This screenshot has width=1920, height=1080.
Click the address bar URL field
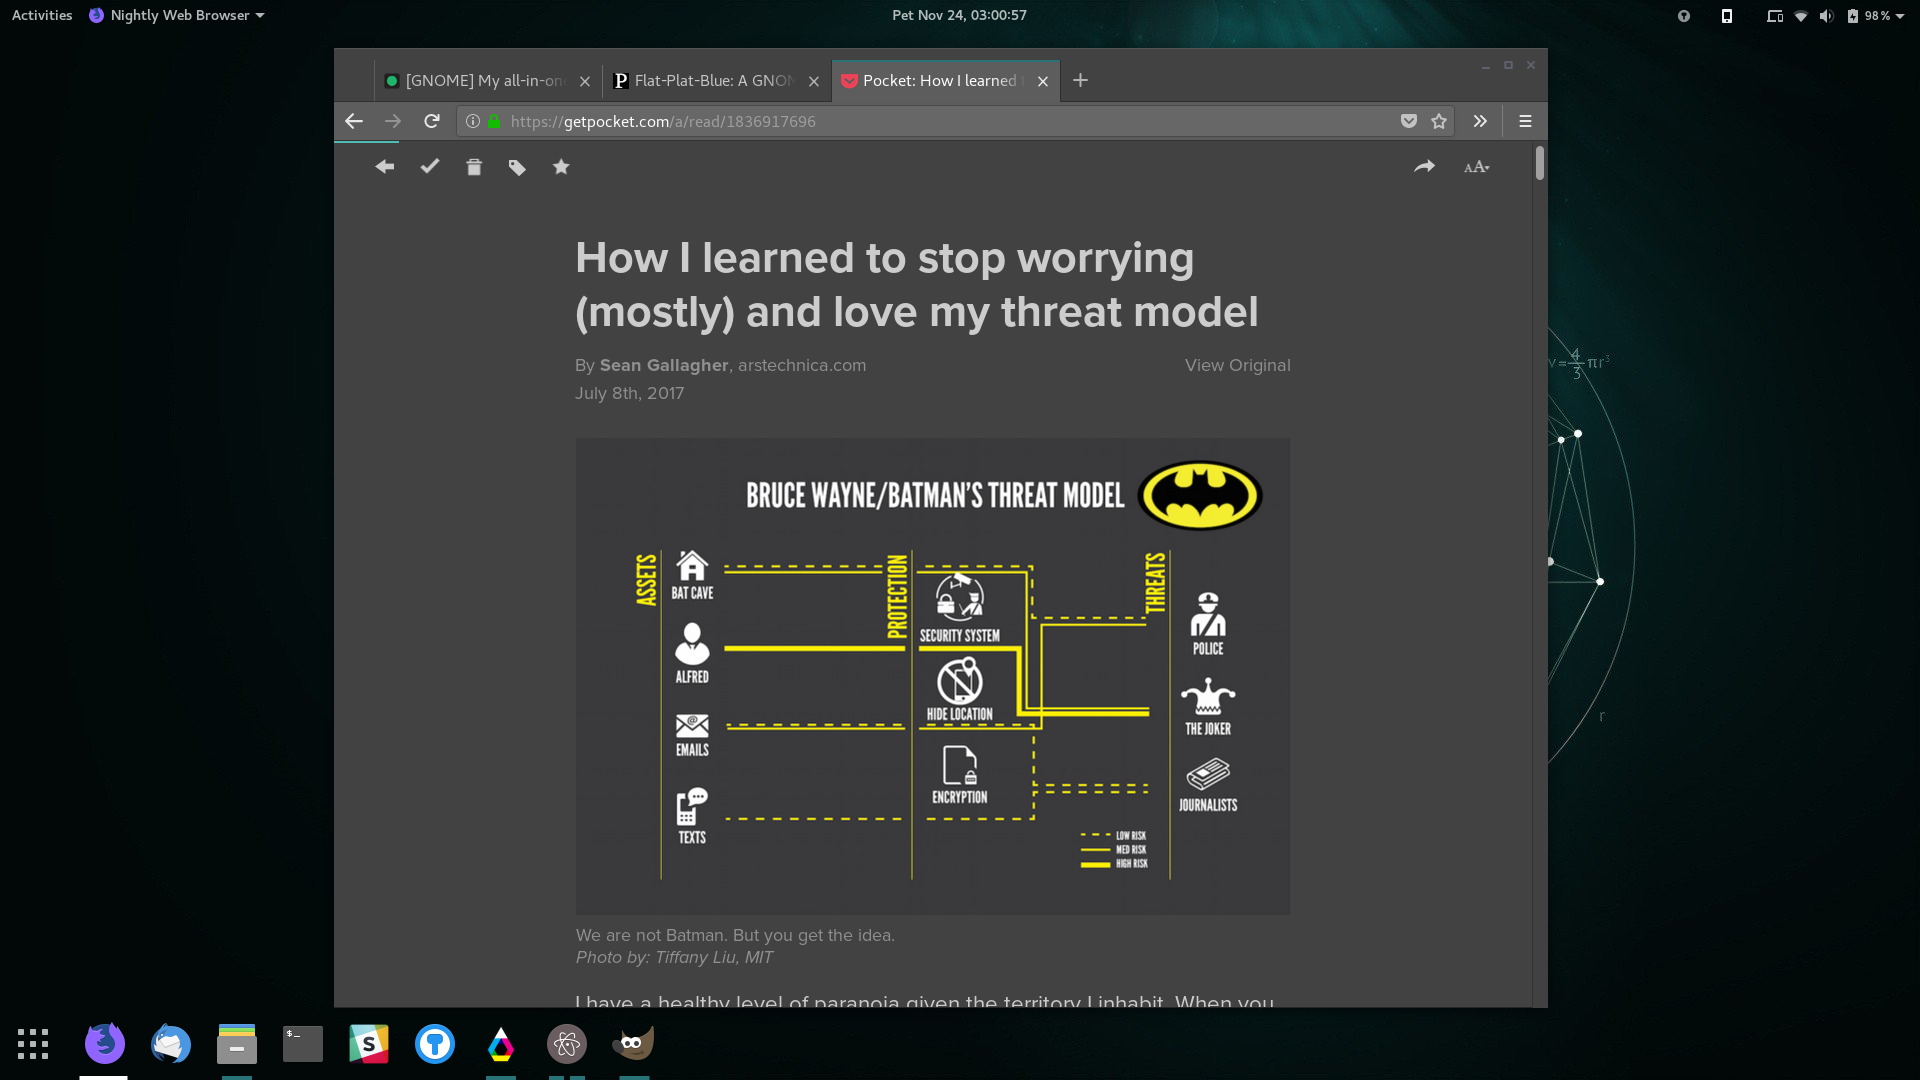coord(940,121)
